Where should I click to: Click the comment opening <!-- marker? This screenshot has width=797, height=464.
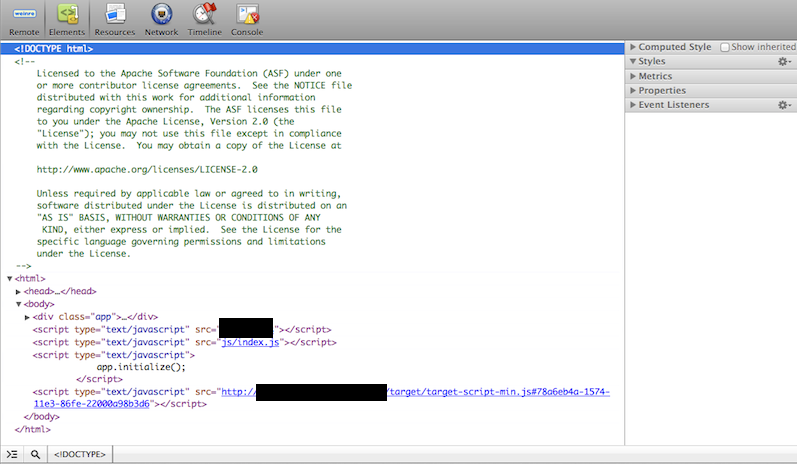coord(25,61)
